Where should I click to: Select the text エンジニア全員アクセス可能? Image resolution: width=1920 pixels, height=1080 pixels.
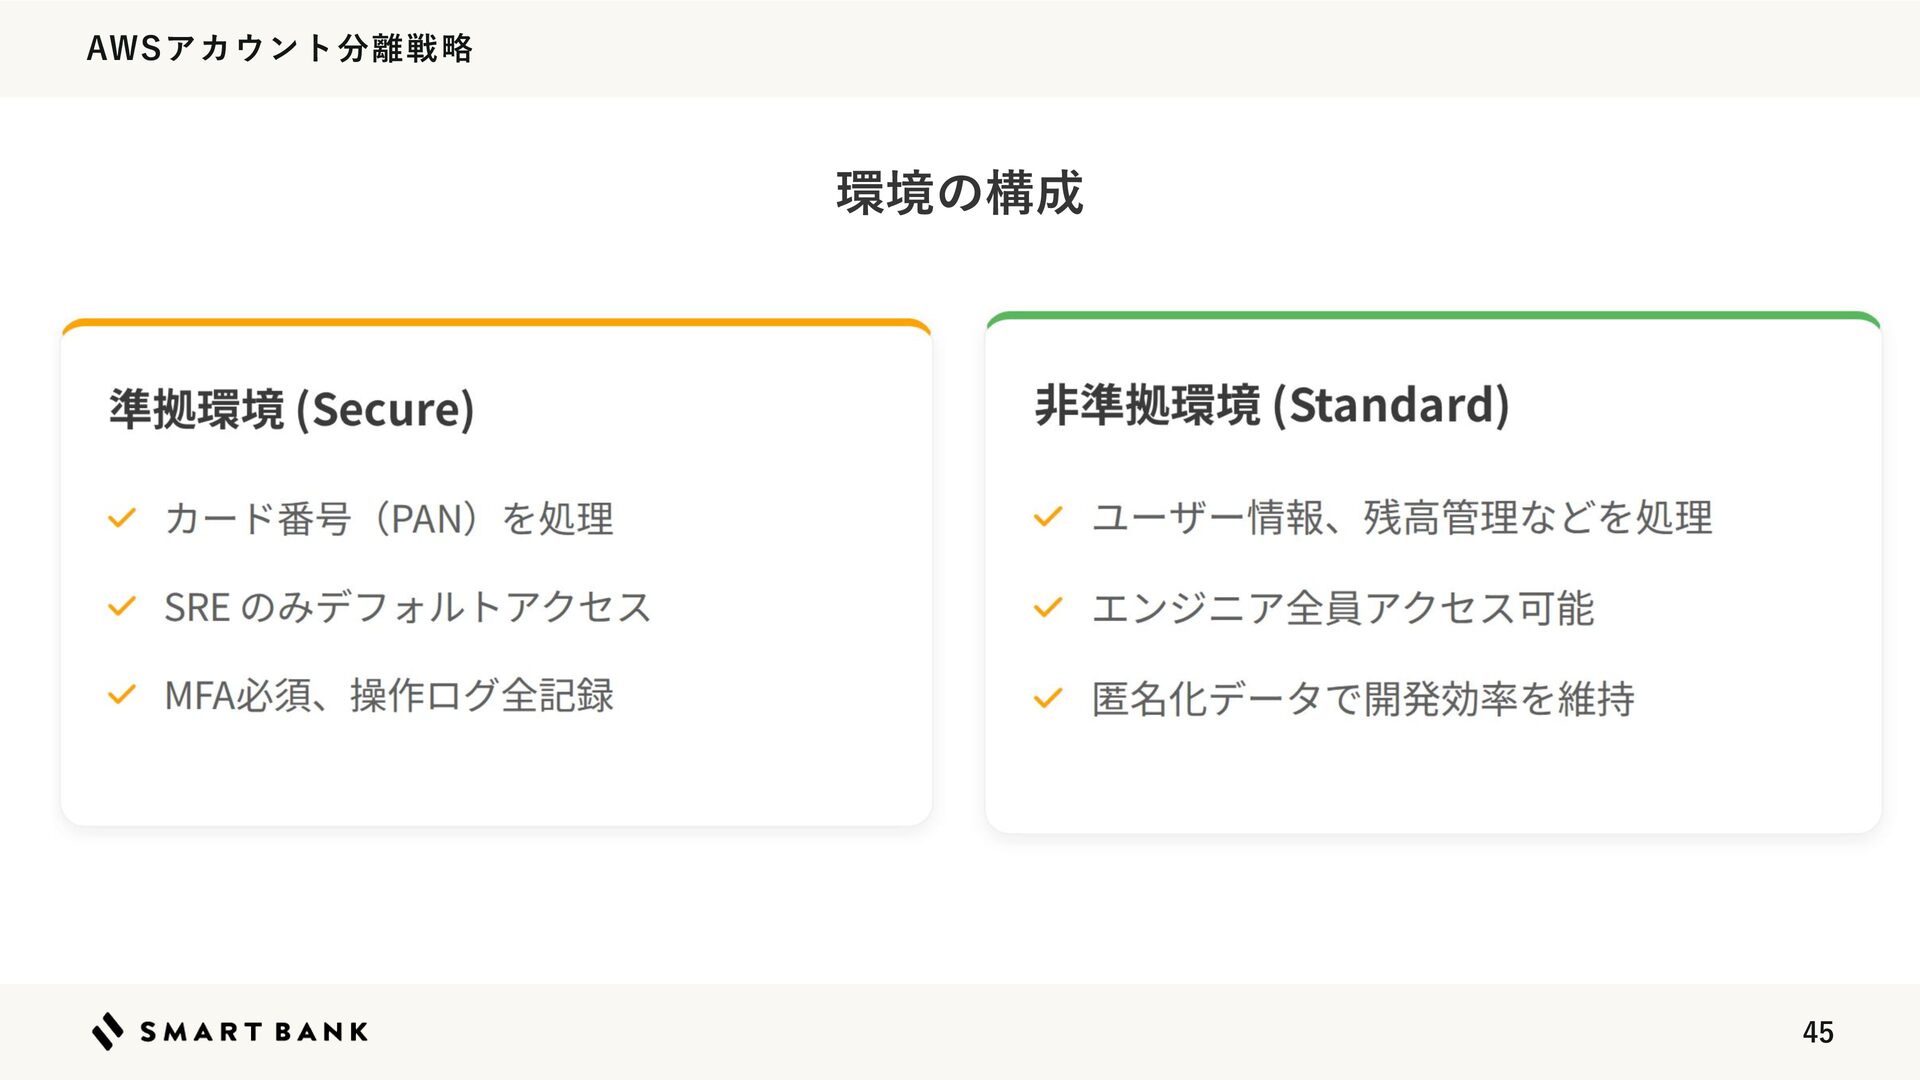pos(1342,608)
